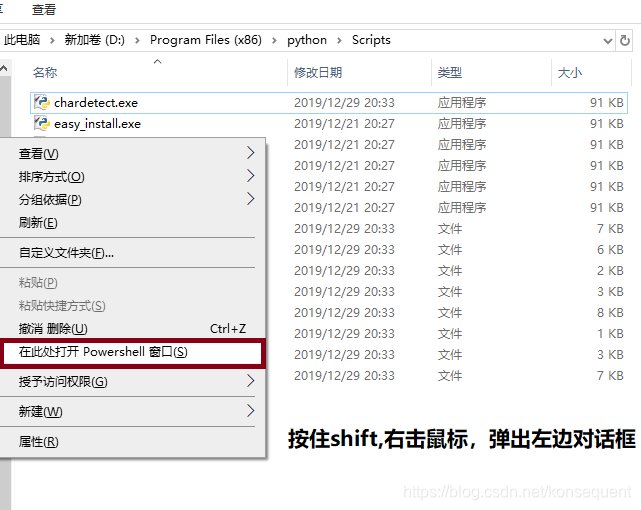Open Powershell window here menu entry
The image size is (641, 510).
coord(132,352)
